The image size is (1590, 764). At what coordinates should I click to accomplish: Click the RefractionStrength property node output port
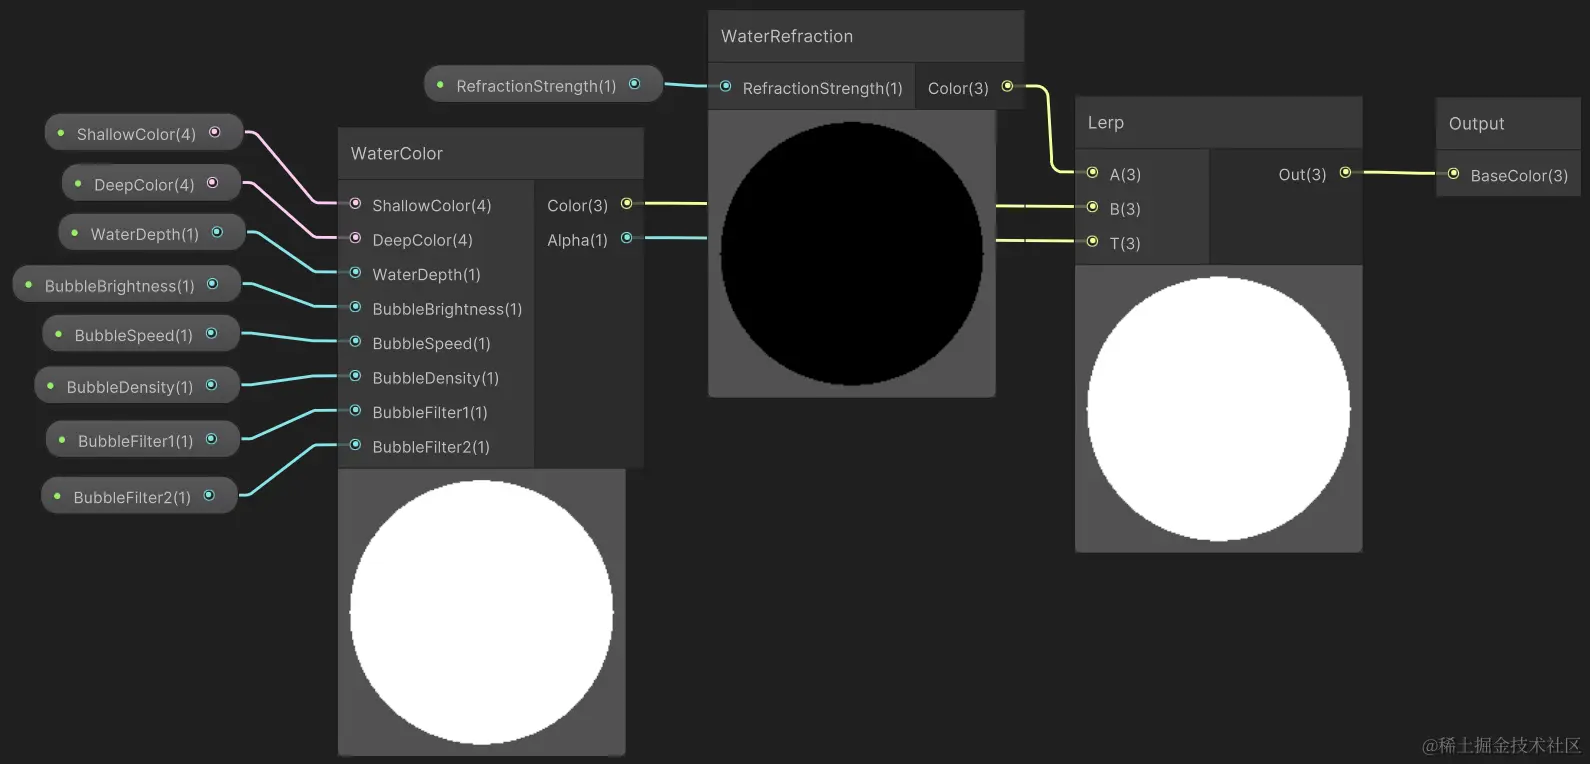[634, 84]
